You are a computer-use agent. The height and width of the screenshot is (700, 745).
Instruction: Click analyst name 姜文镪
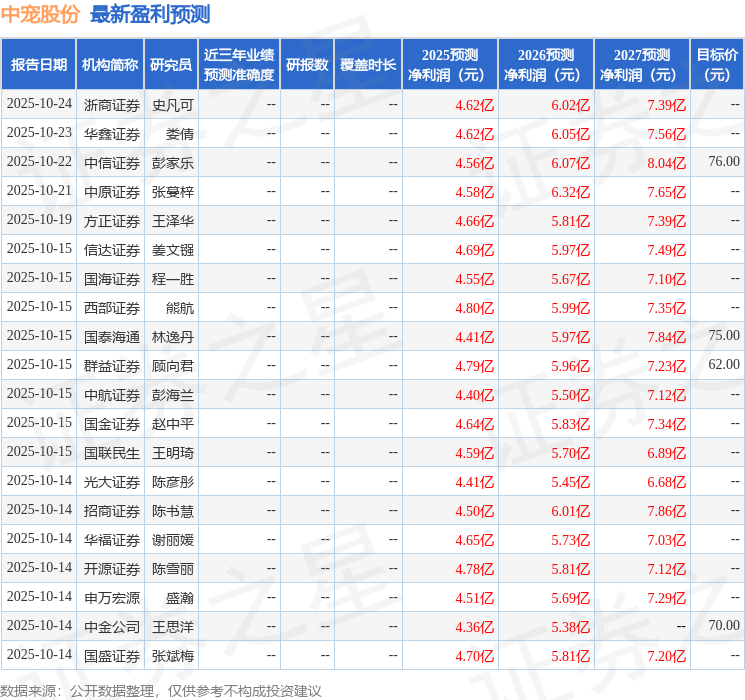(173, 250)
